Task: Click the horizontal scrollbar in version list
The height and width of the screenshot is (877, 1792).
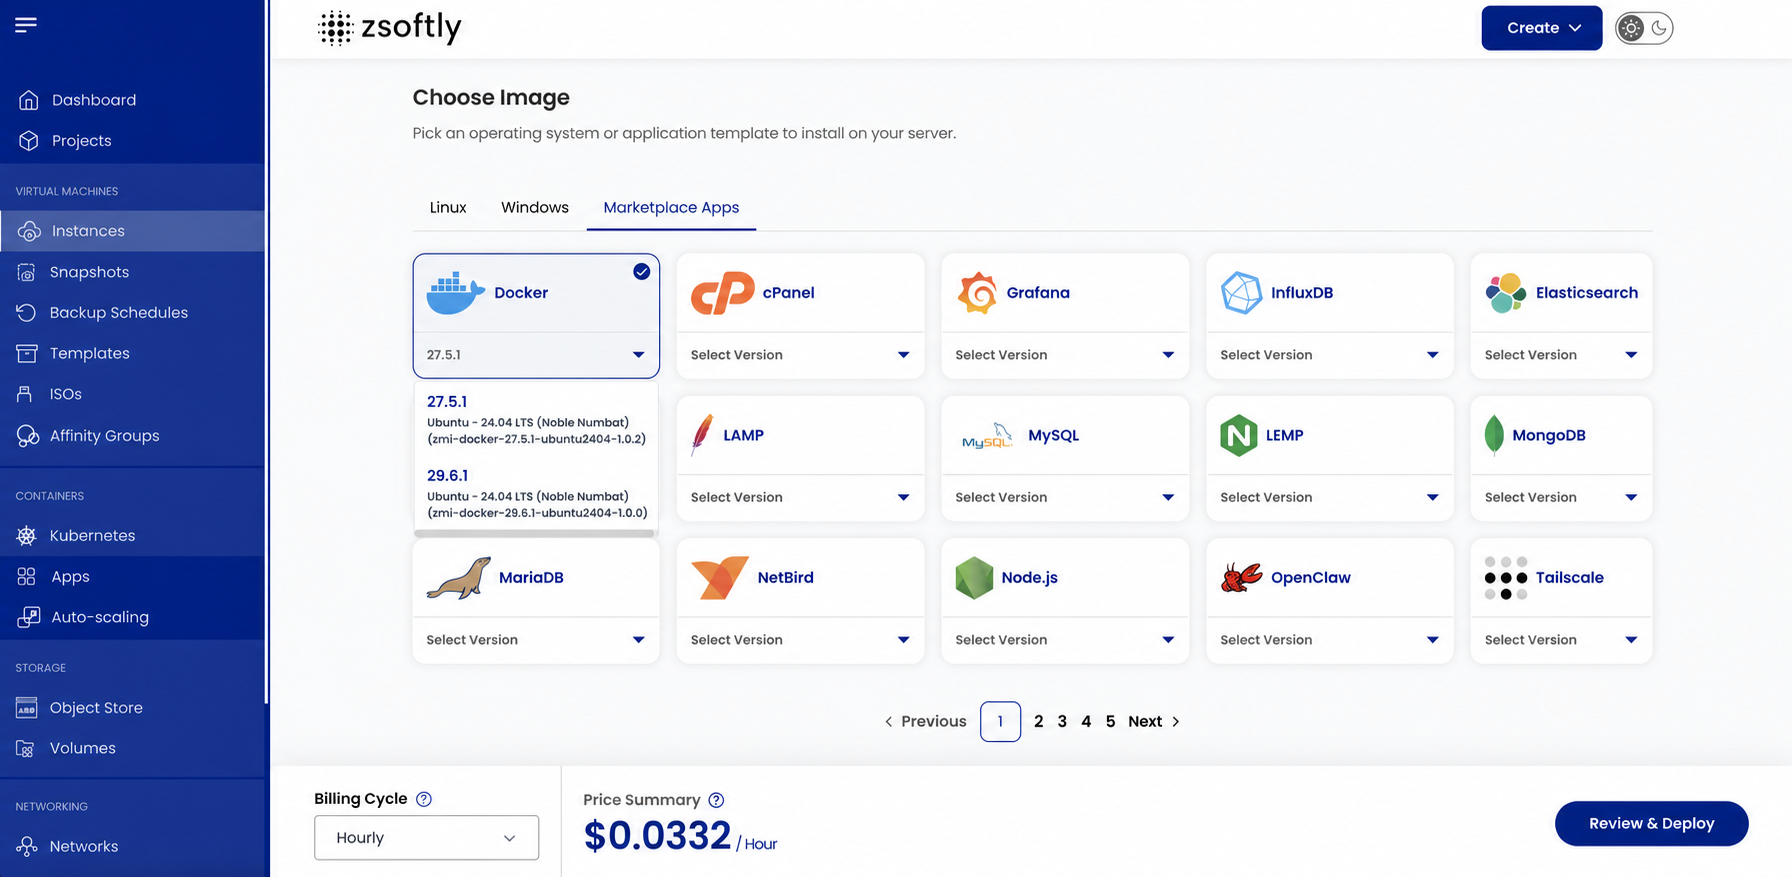Action: point(535,534)
